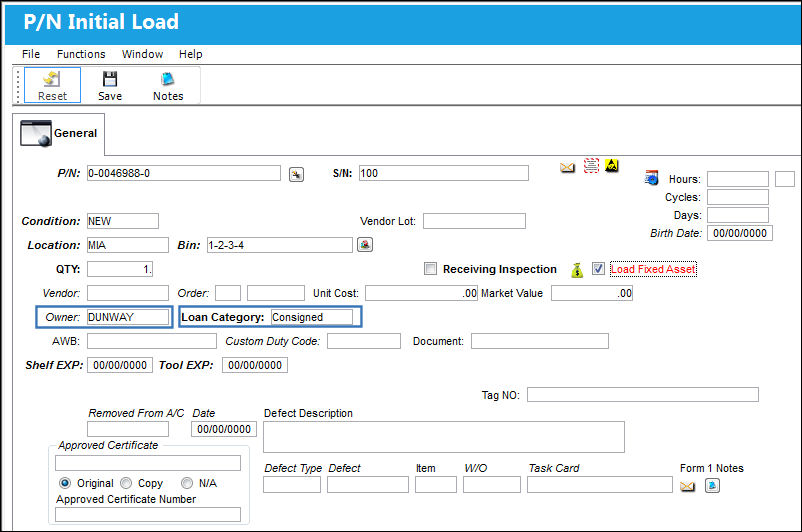Click the P/N lookup icon

click(296, 174)
